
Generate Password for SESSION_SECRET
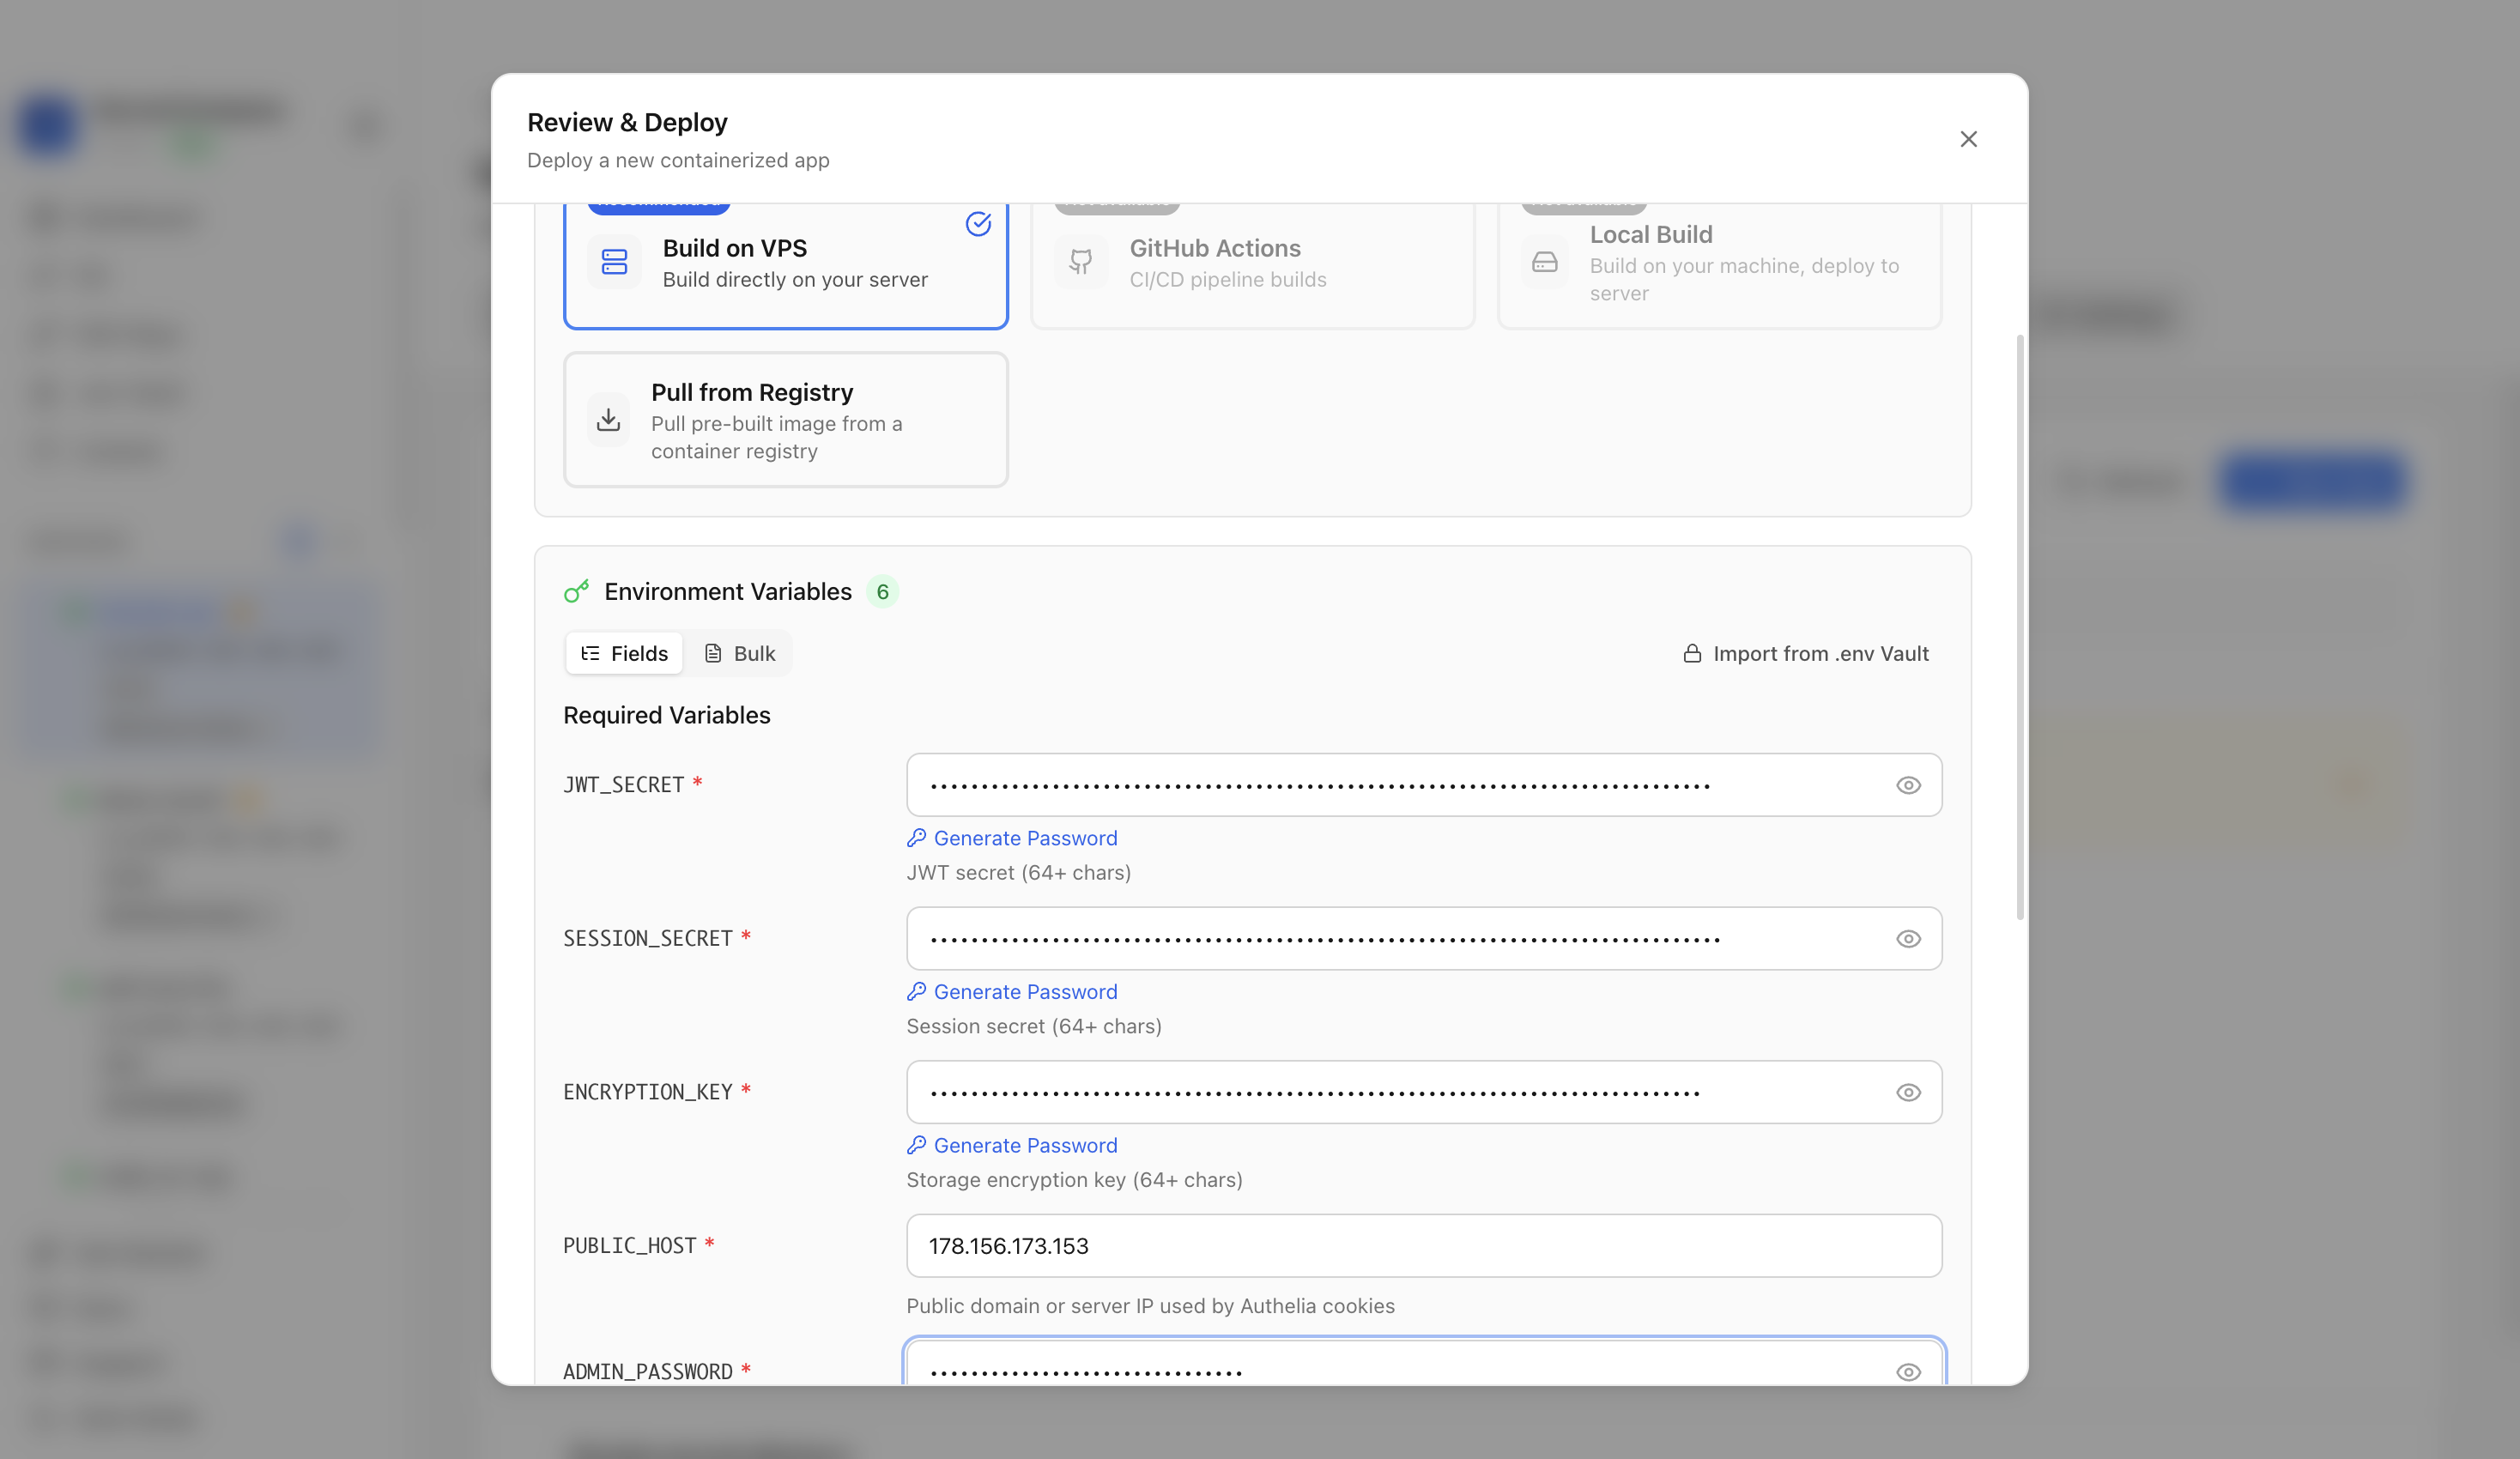tap(1012, 992)
